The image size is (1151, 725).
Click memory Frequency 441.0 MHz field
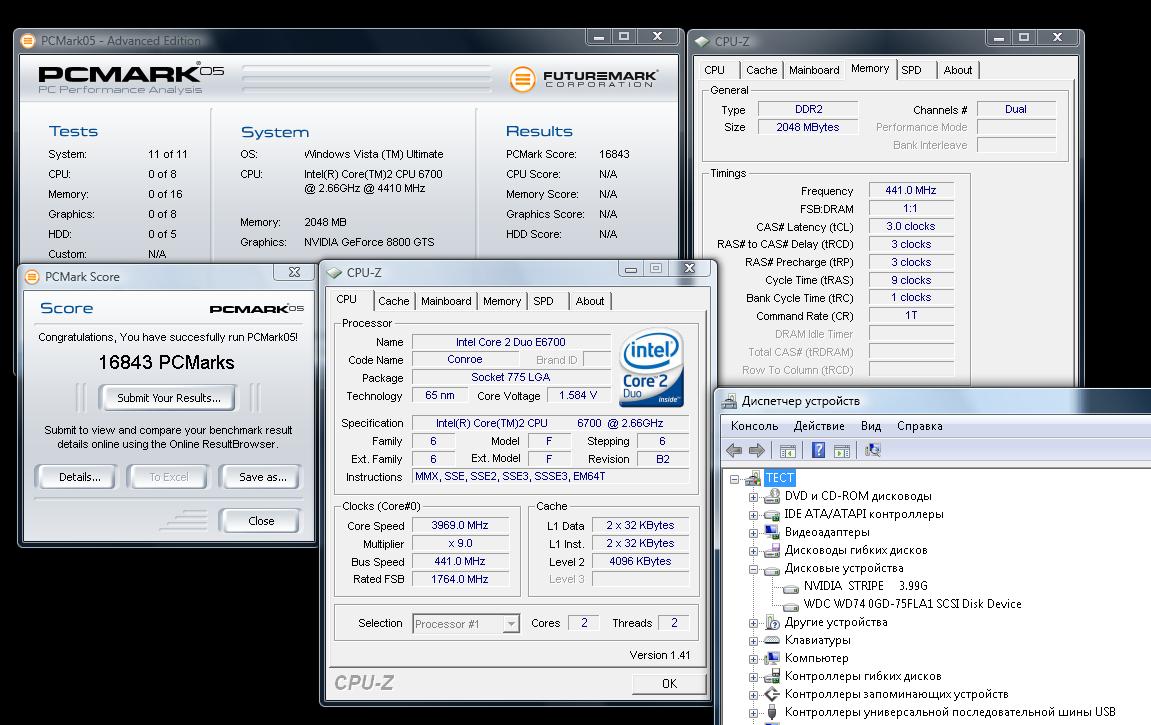point(910,191)
